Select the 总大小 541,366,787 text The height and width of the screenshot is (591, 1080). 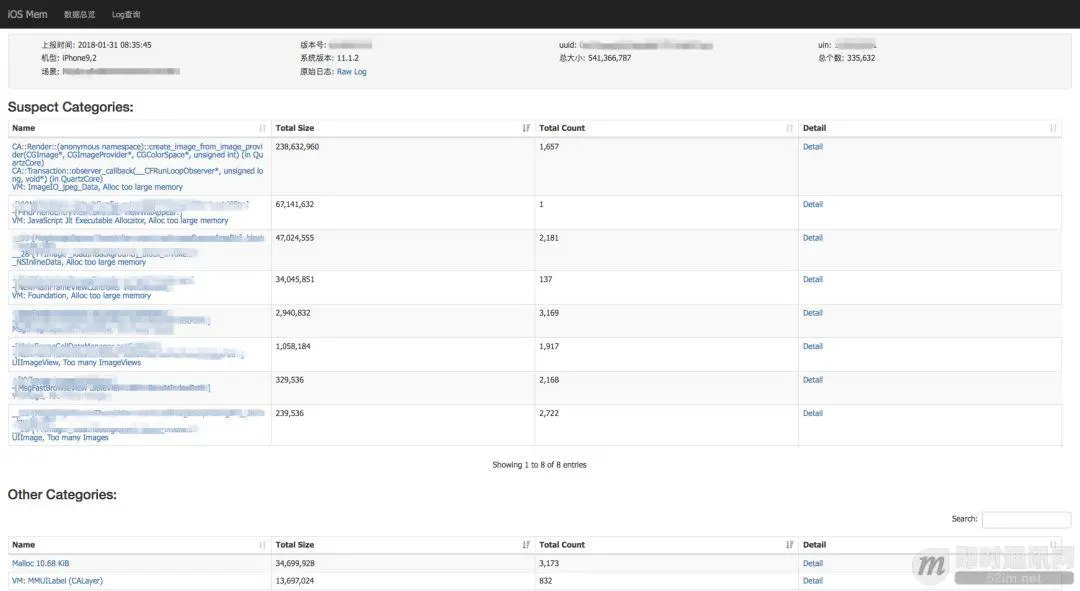point(595,58)
